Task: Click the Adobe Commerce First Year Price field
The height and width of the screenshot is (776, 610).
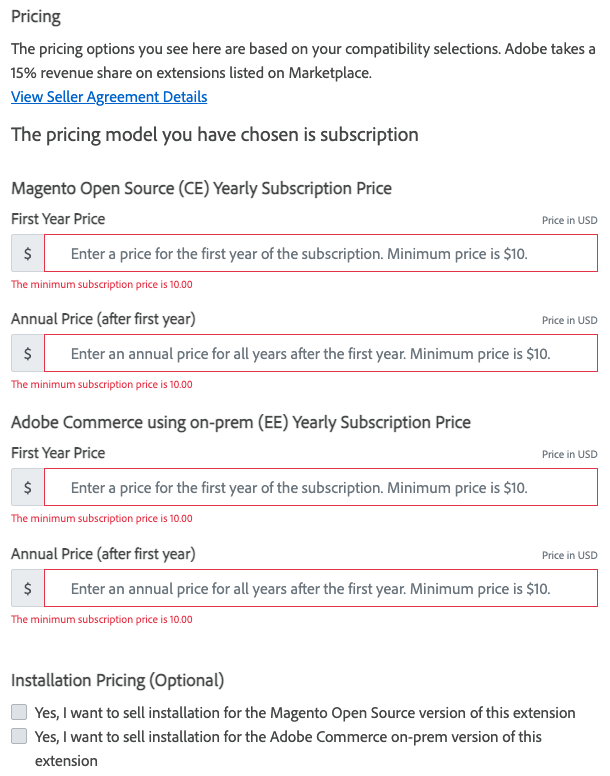Action: (x=320, y=488)
